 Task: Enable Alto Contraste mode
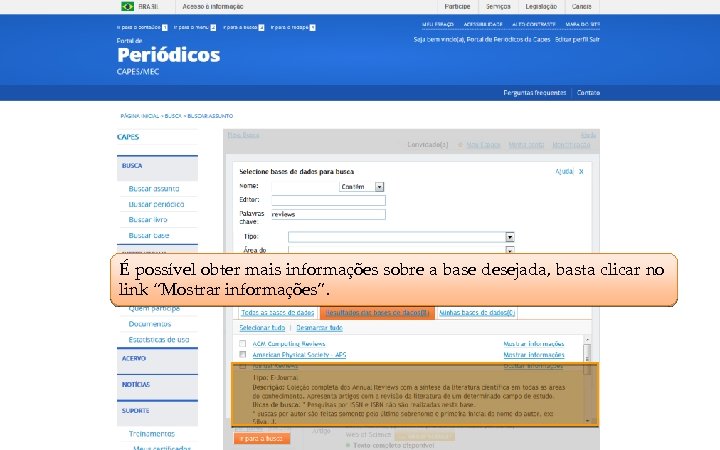point(534,24)
